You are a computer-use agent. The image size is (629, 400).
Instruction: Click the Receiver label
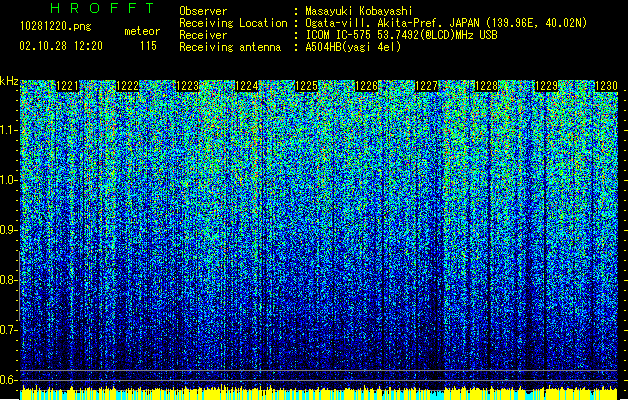point(203,35)
